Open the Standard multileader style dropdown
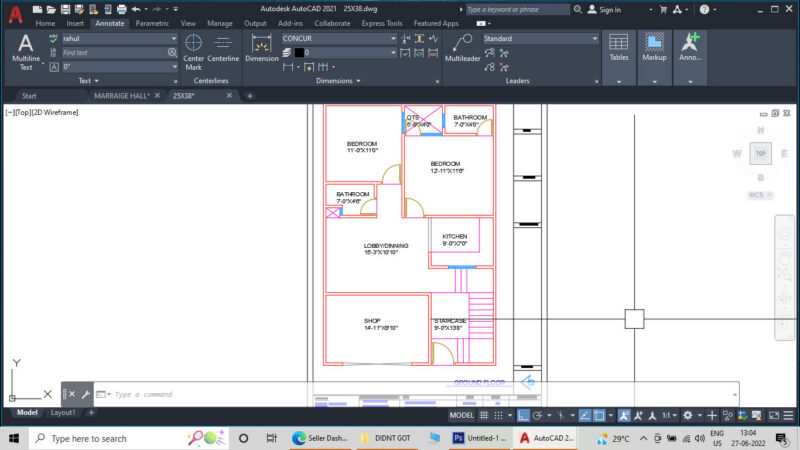This screenshot has width=800, height=450. pyautogui.click(x=540, y=38)
